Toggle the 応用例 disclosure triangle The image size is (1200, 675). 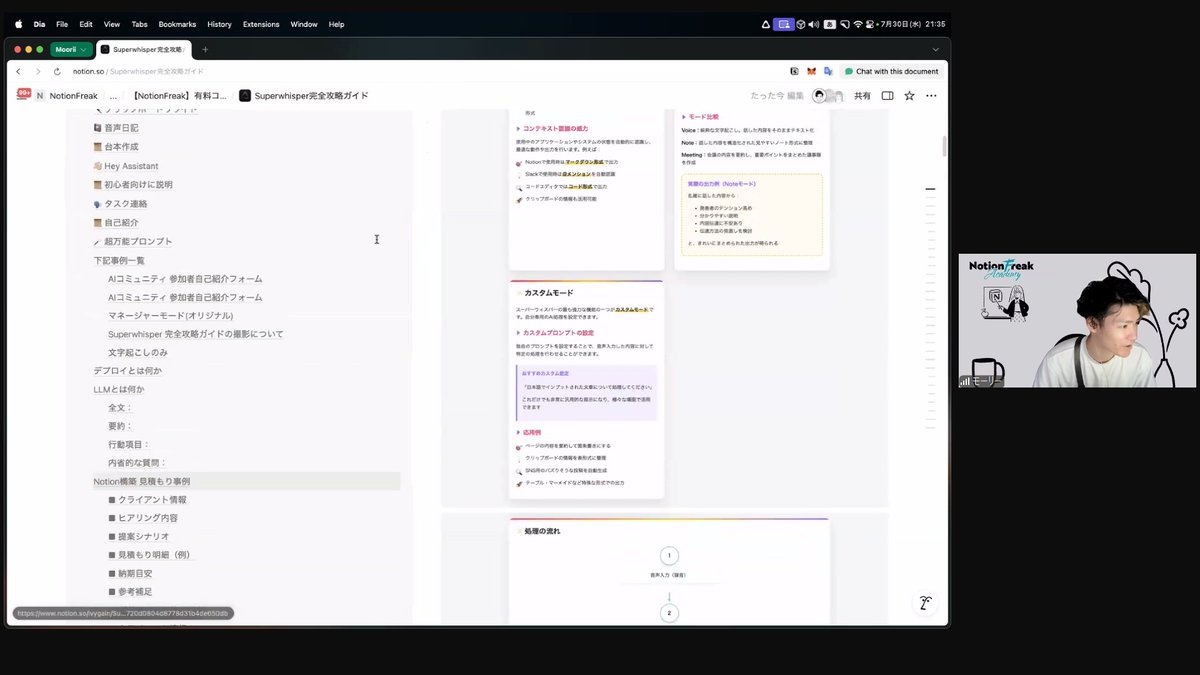[518, 433]
